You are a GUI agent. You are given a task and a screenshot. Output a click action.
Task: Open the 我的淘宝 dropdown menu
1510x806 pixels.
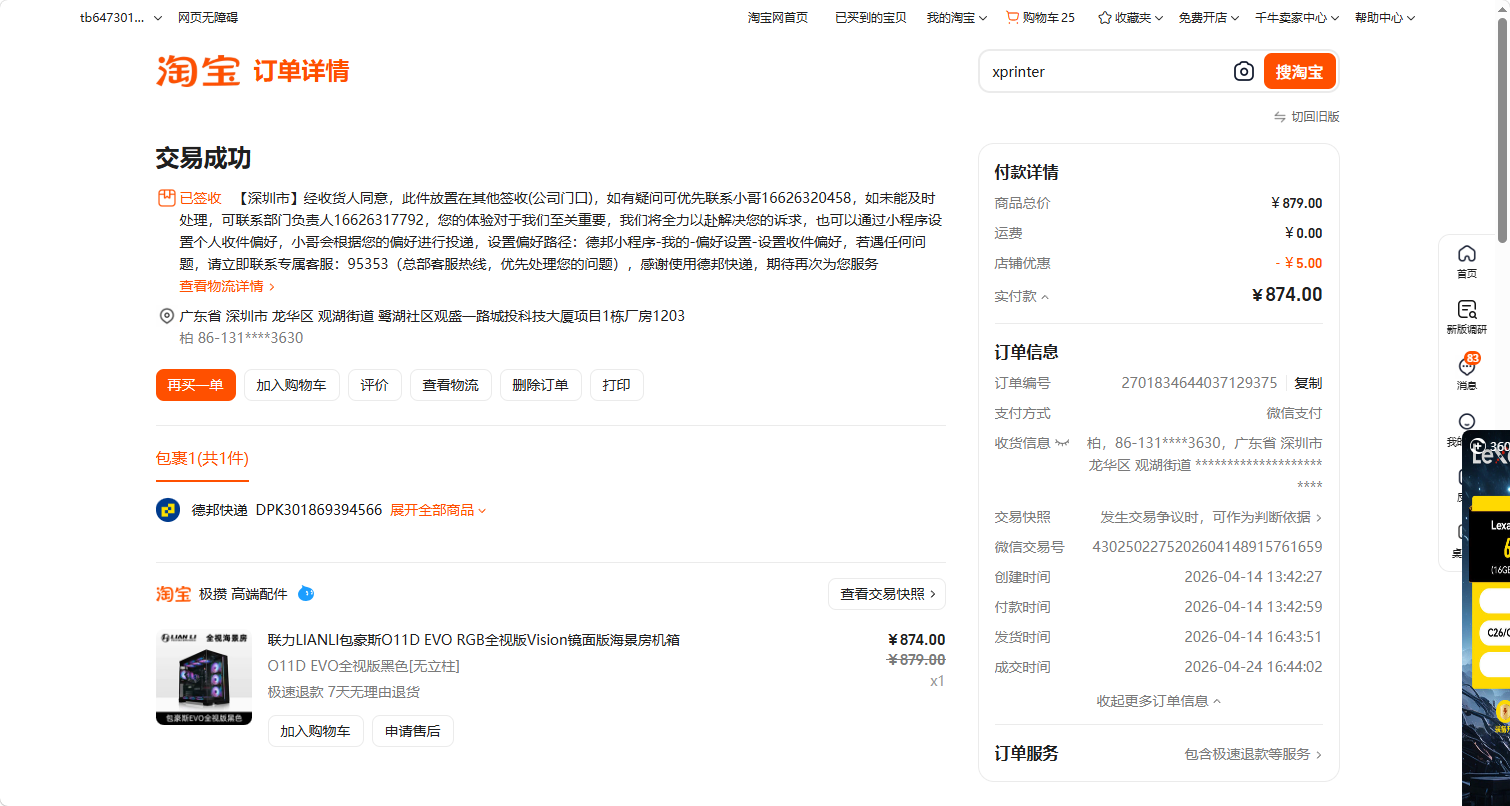(956, 17)
